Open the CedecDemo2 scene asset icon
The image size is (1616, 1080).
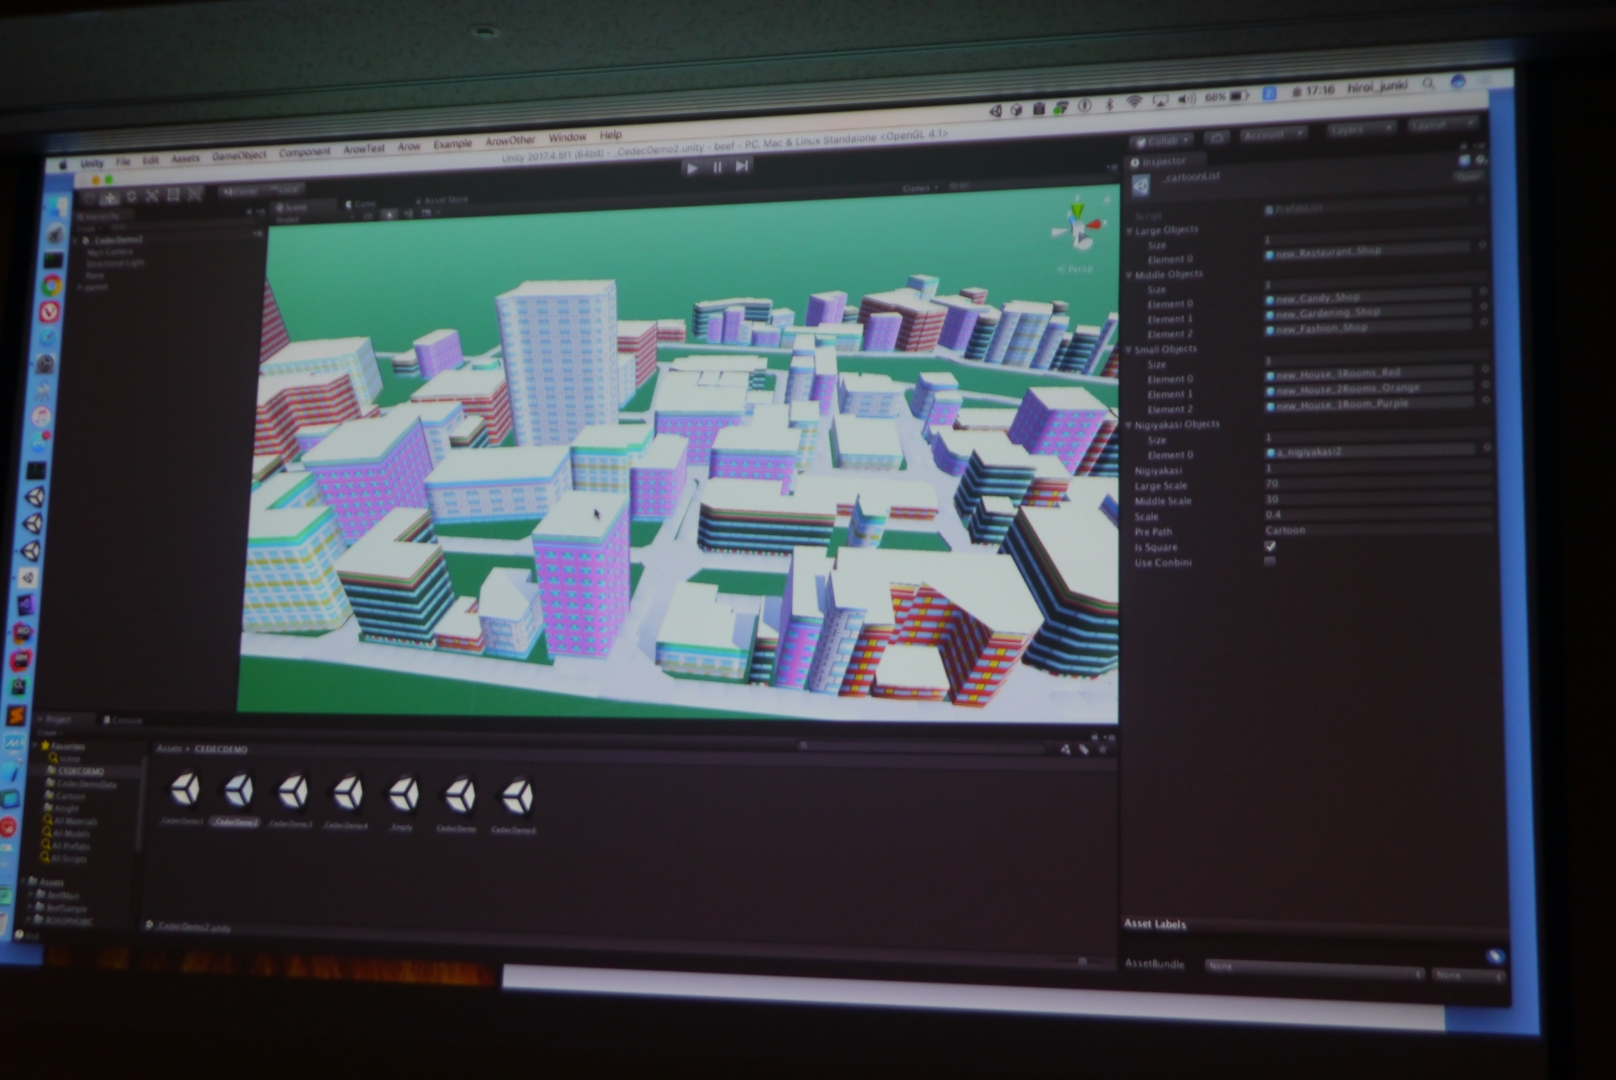coord(238,793)
